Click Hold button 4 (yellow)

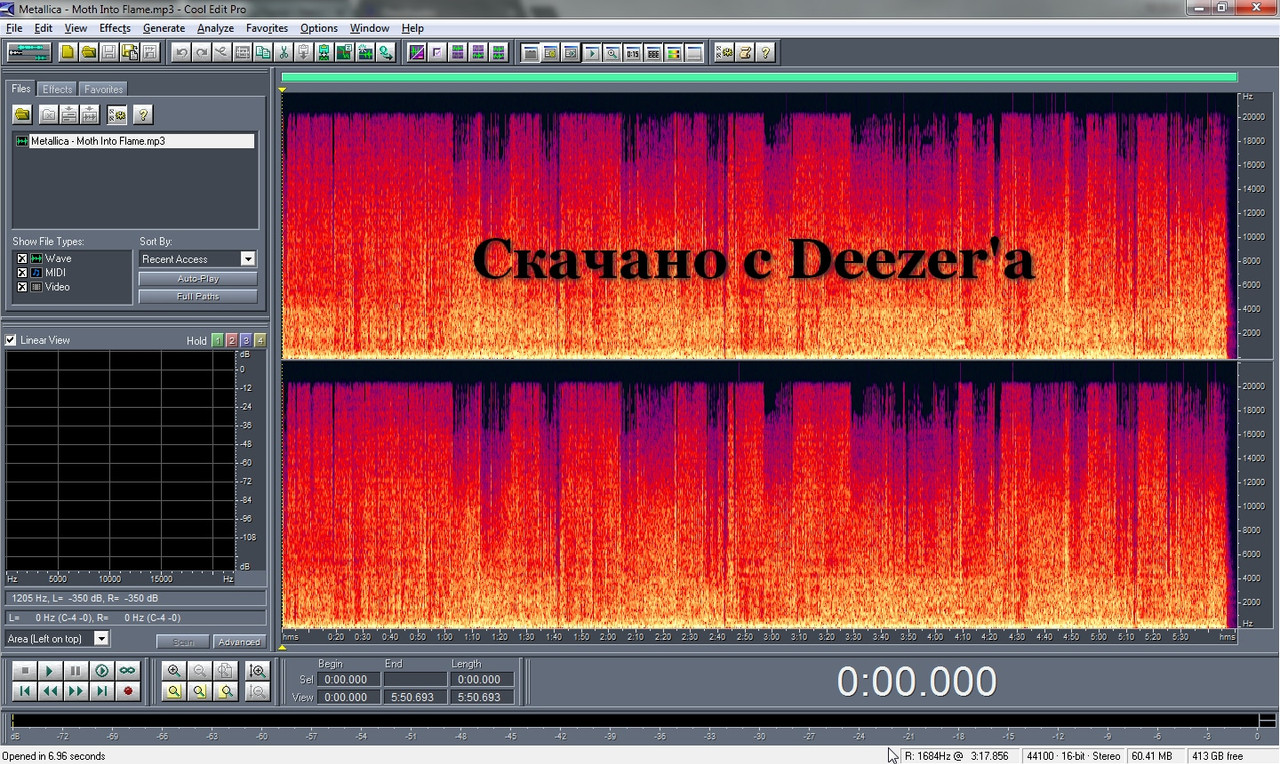click(x=260, y=340)
